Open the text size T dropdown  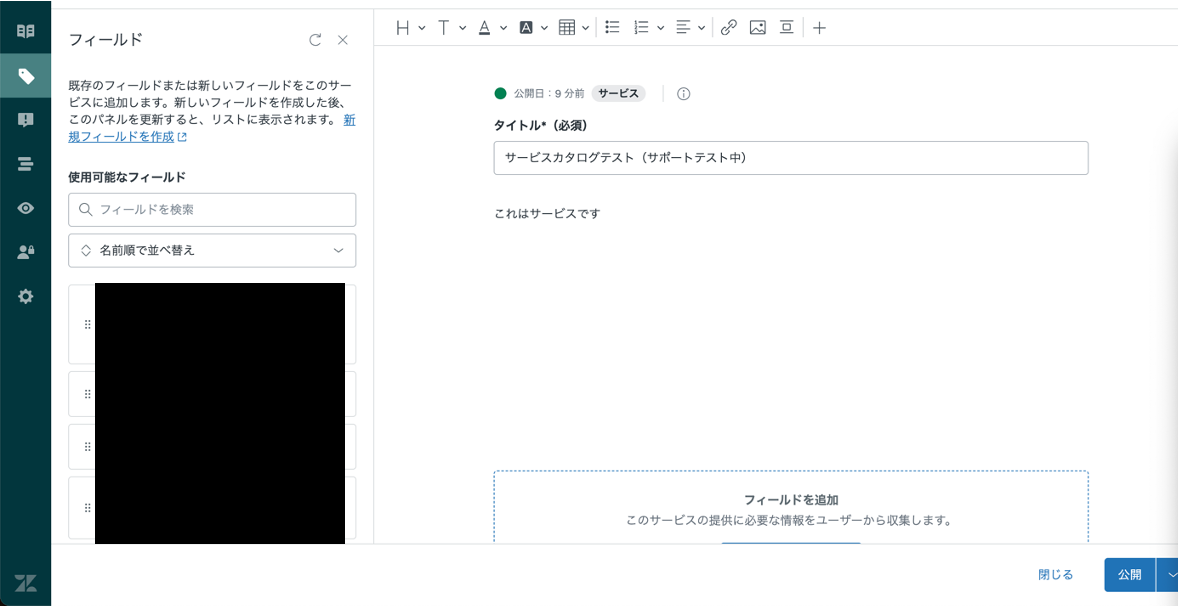pyautogui.click(x=452, y=28)
